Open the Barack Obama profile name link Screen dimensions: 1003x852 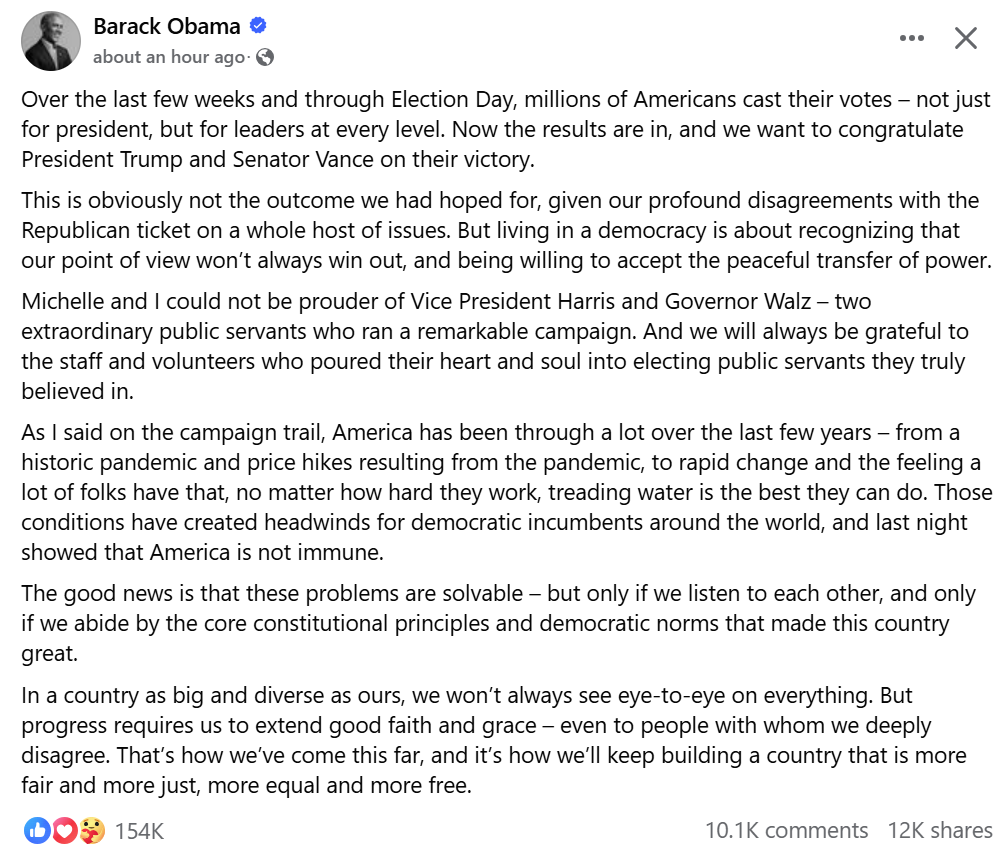(x=167, y=26)
